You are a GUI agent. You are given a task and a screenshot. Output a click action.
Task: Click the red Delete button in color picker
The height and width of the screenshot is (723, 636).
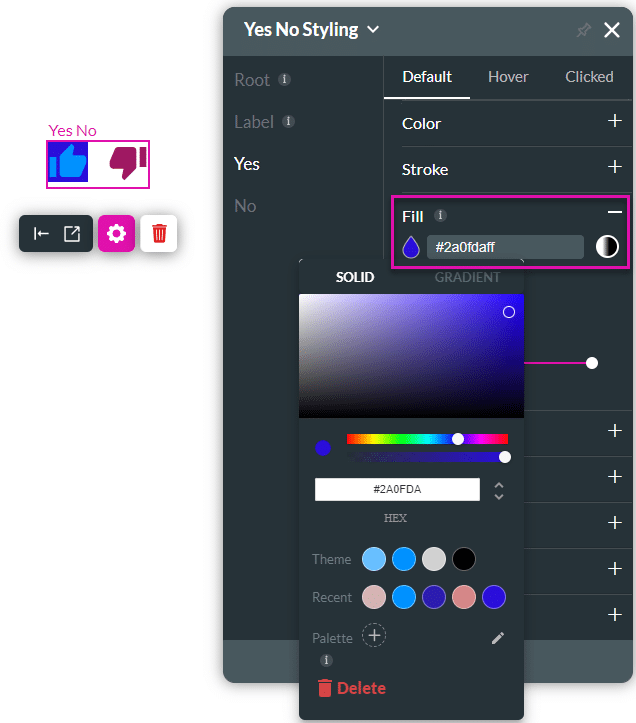(x=352, y=688)
